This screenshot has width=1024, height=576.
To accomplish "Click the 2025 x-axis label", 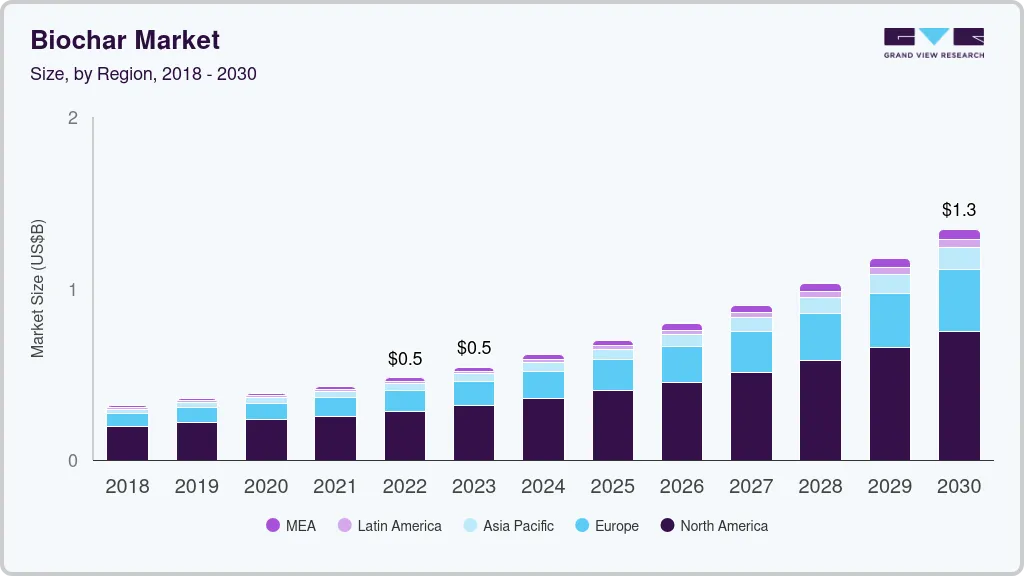I will (x=612, y=487).
